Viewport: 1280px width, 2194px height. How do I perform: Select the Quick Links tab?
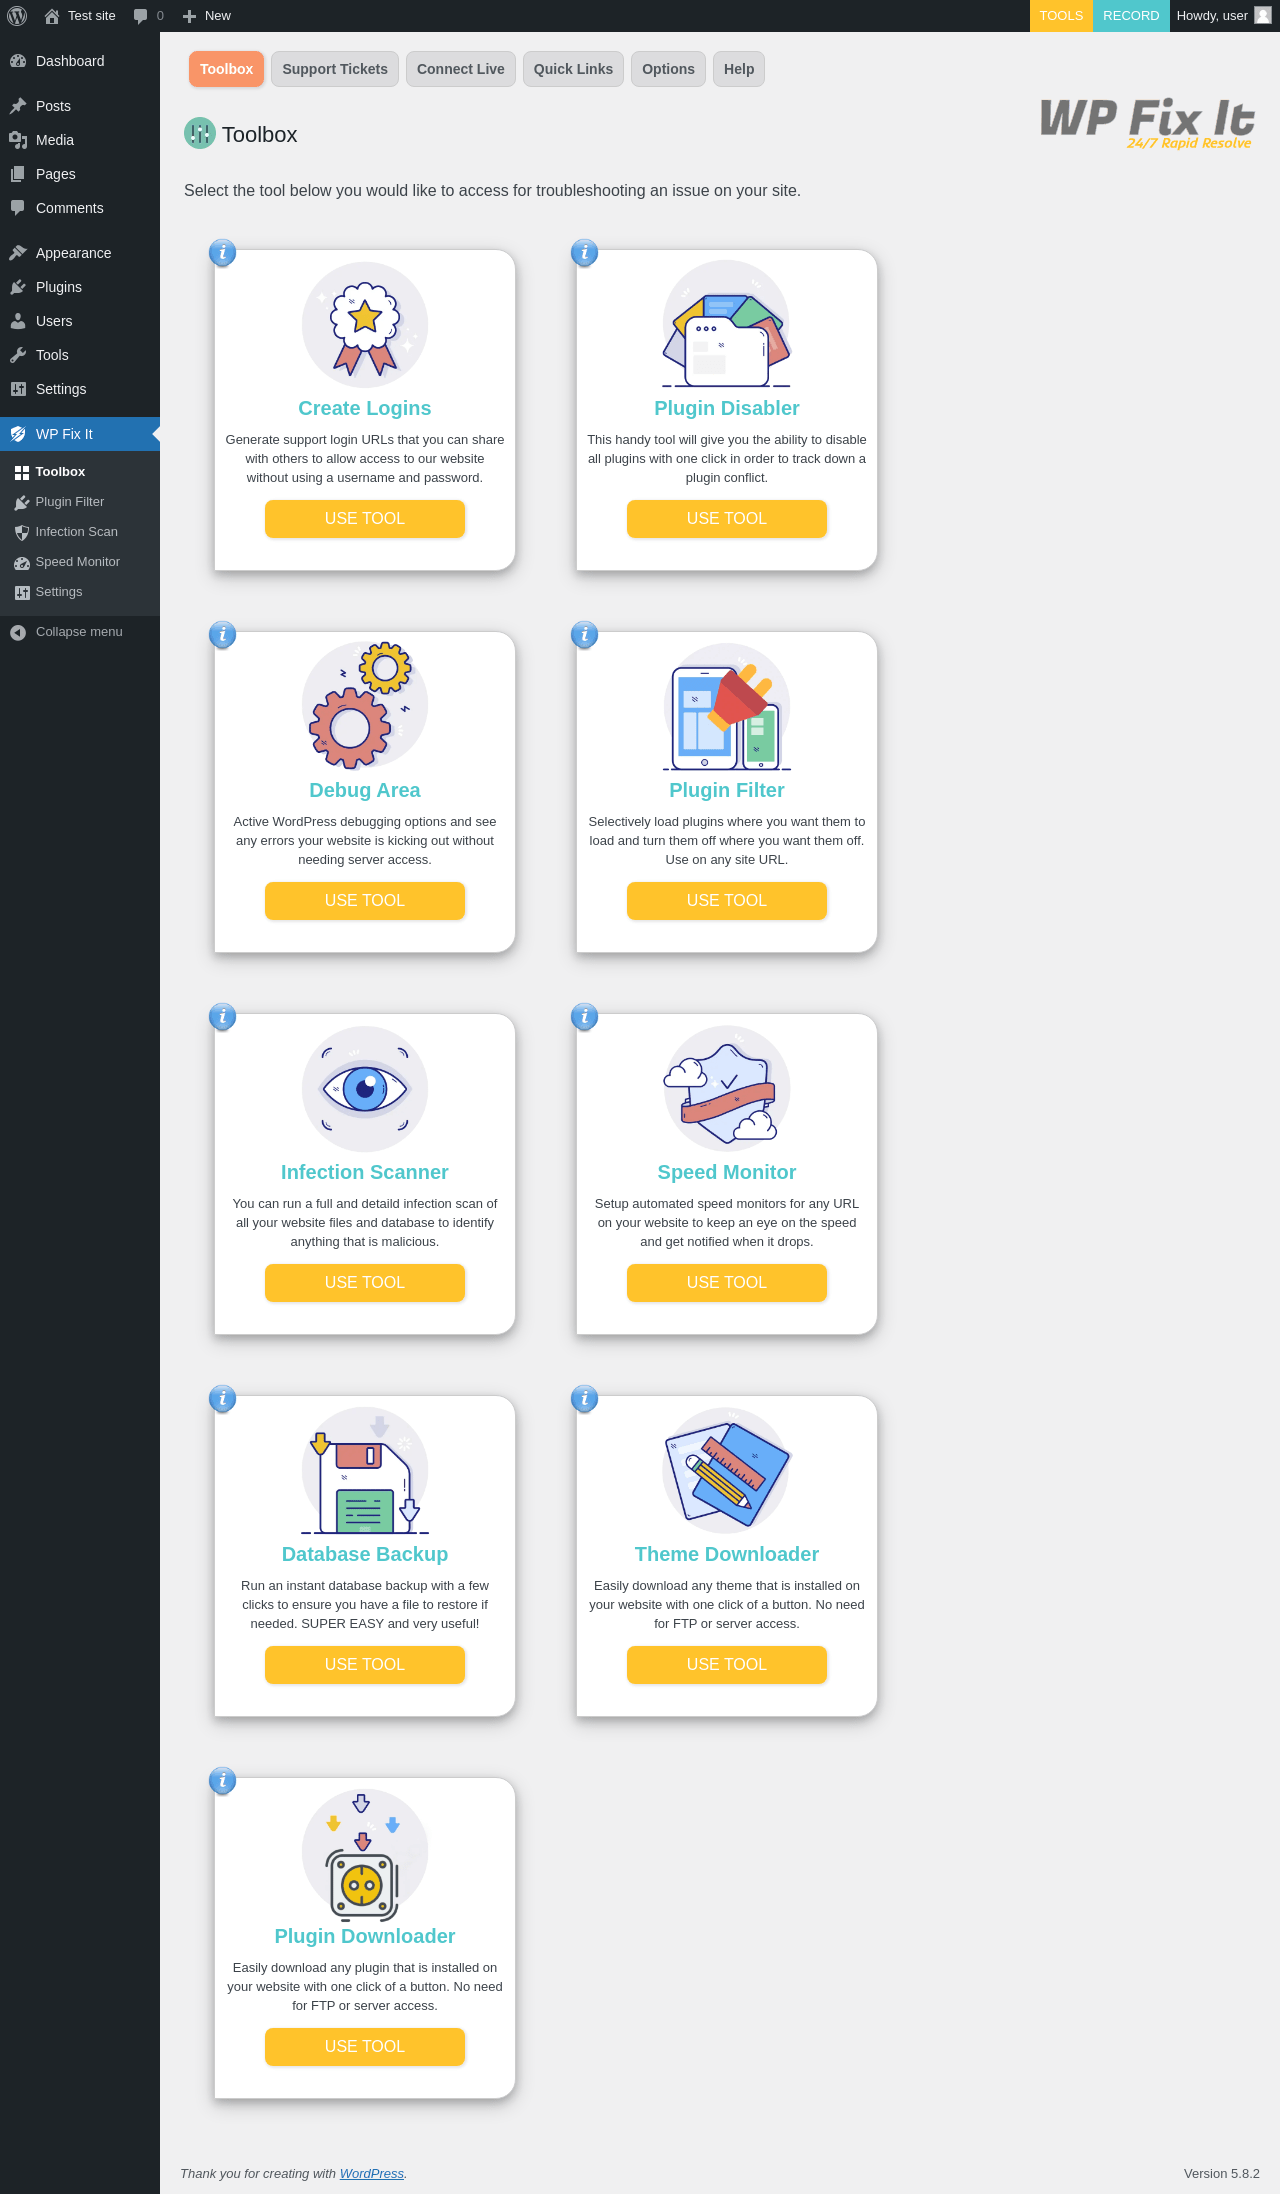(573, 69)
